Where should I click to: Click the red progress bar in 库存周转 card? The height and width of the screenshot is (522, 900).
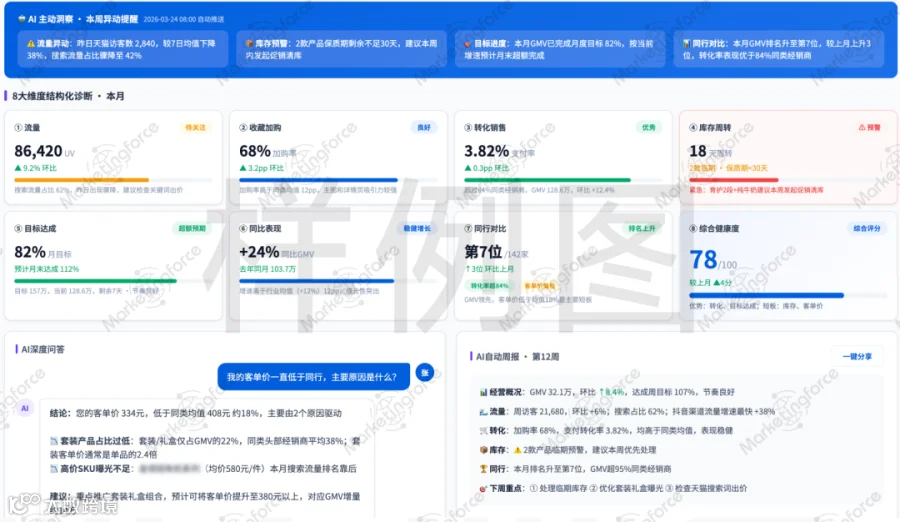click(x=734, y=180)
